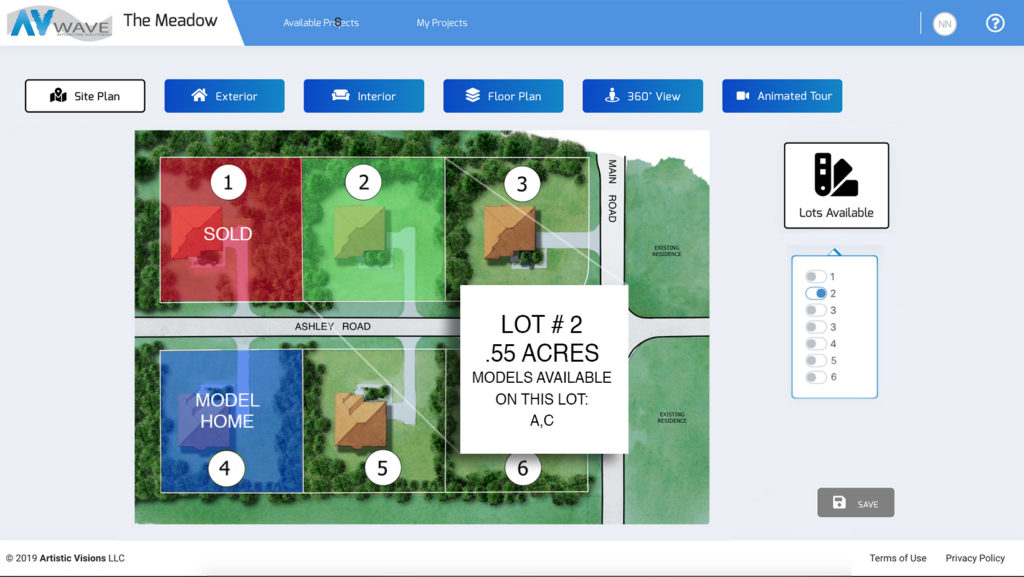1024x577 pixels.
Task: Open the Available Projects menu
Action: pos(320,23)
